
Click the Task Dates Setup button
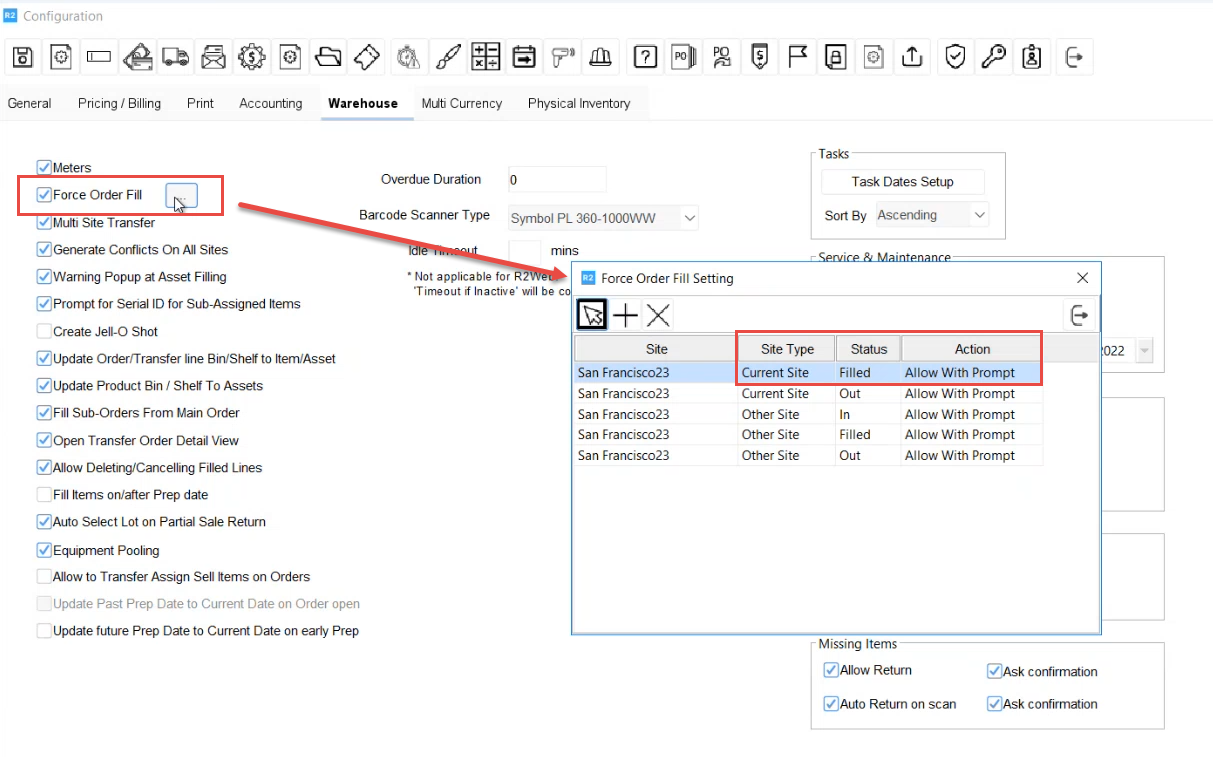pos(902,182)
